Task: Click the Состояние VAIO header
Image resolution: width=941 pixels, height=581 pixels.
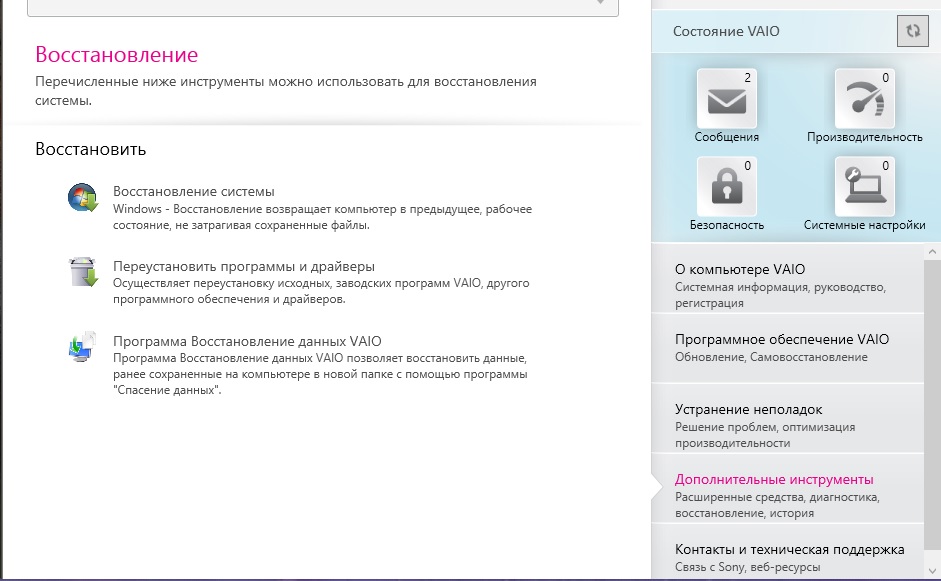Action: (726, 31)
